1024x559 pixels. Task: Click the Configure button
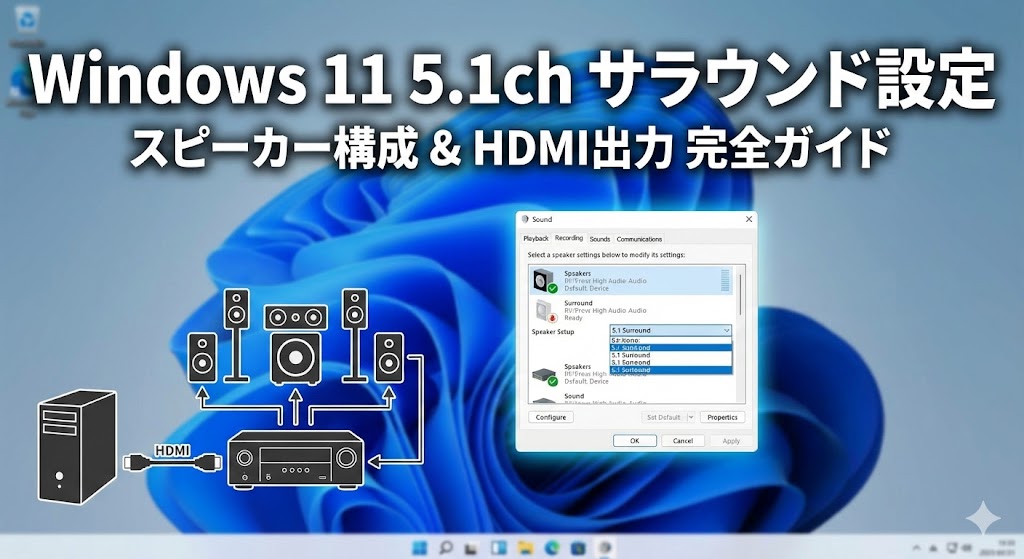coord(551,417)
